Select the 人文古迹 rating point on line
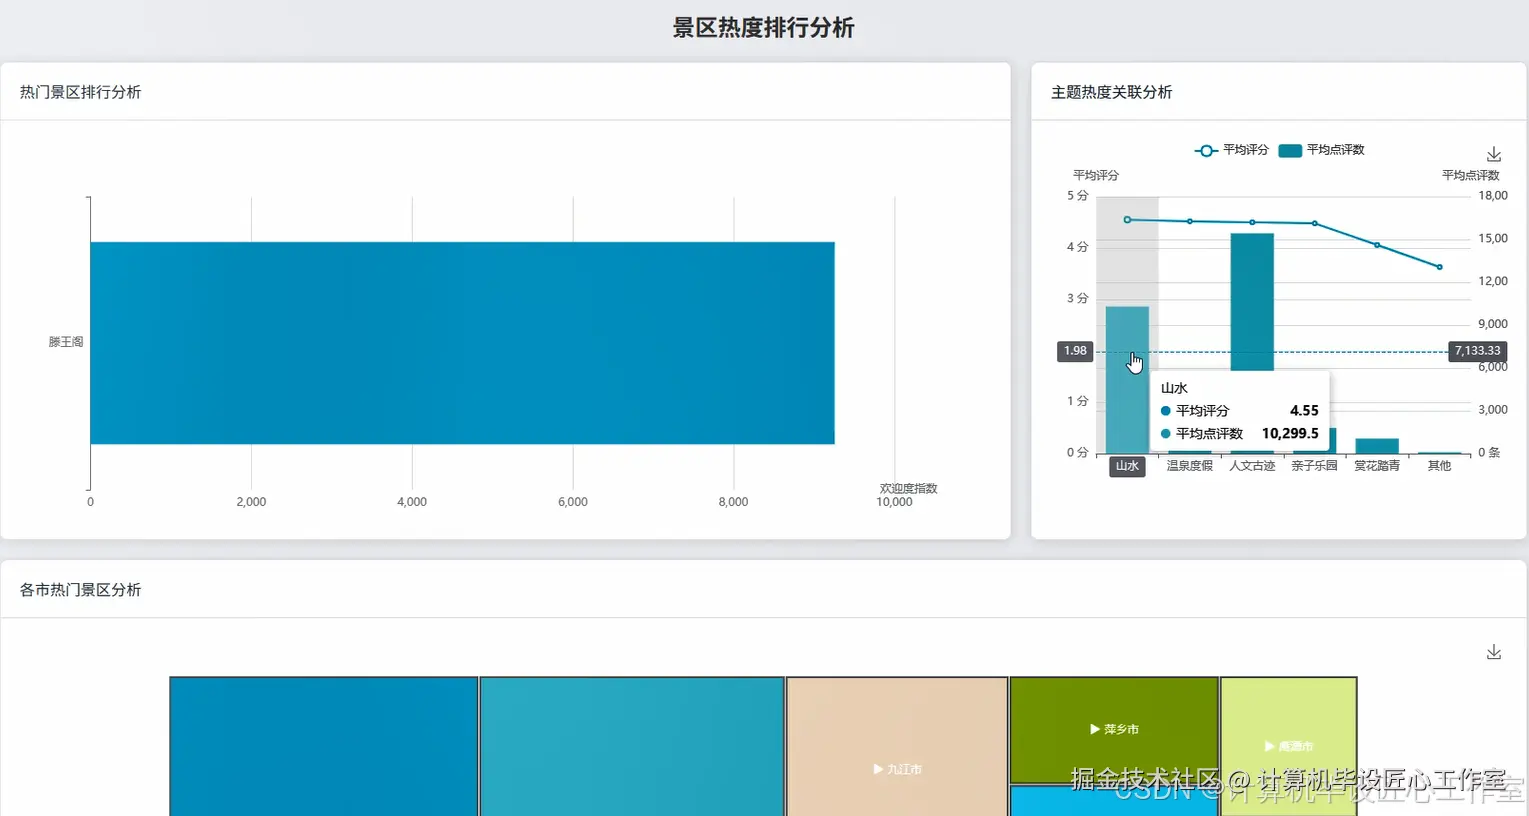This screenshot has height=816, width=1529. point(1252,222)
